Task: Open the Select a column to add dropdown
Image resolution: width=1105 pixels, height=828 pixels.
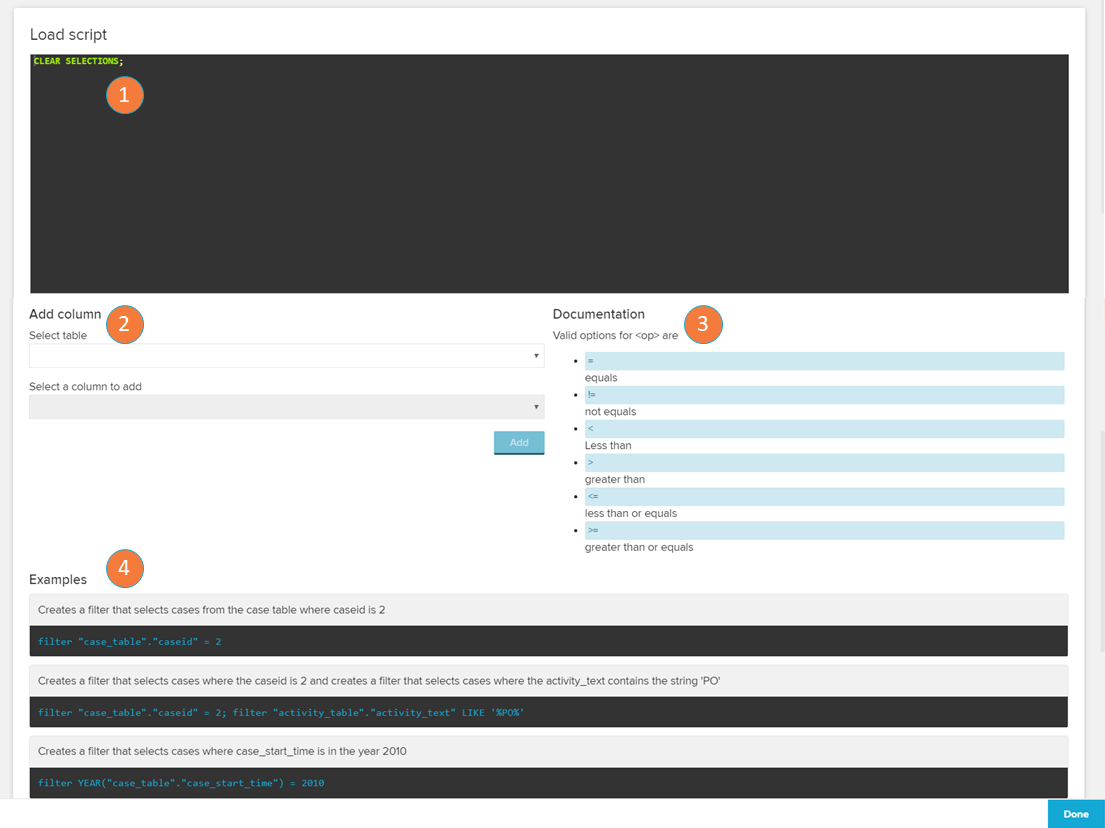Action: [x=286, y=407]
